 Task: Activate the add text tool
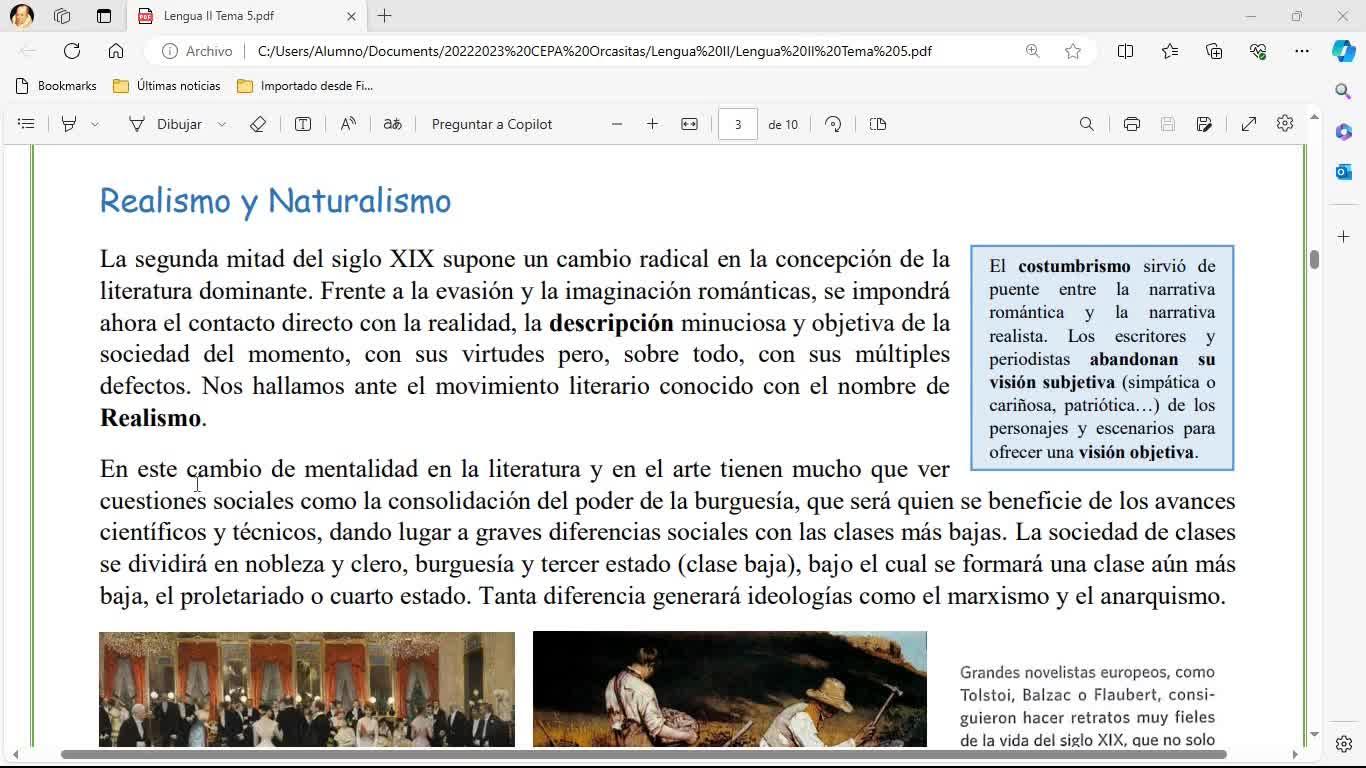(x=302, y=124)
